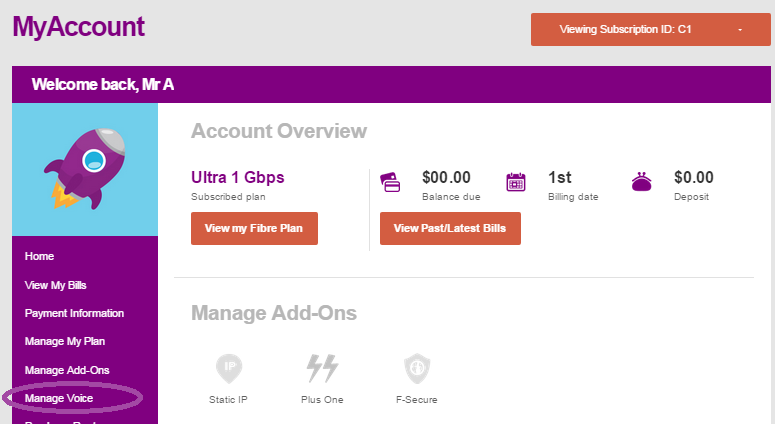Viewport: 775px width, 424px height.
Task: Open the F-Secure shield icon
Action: 416,368
